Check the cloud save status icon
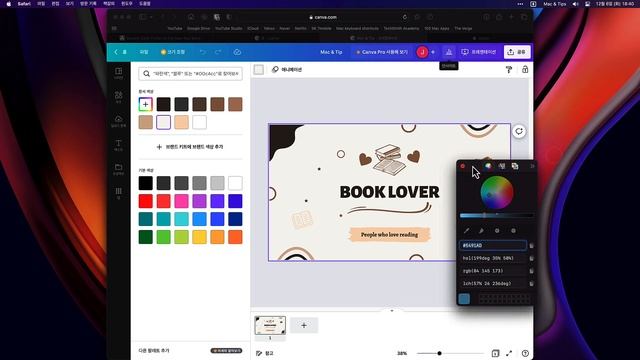This screenshot has height=360, width=640. tap(237, 52)
